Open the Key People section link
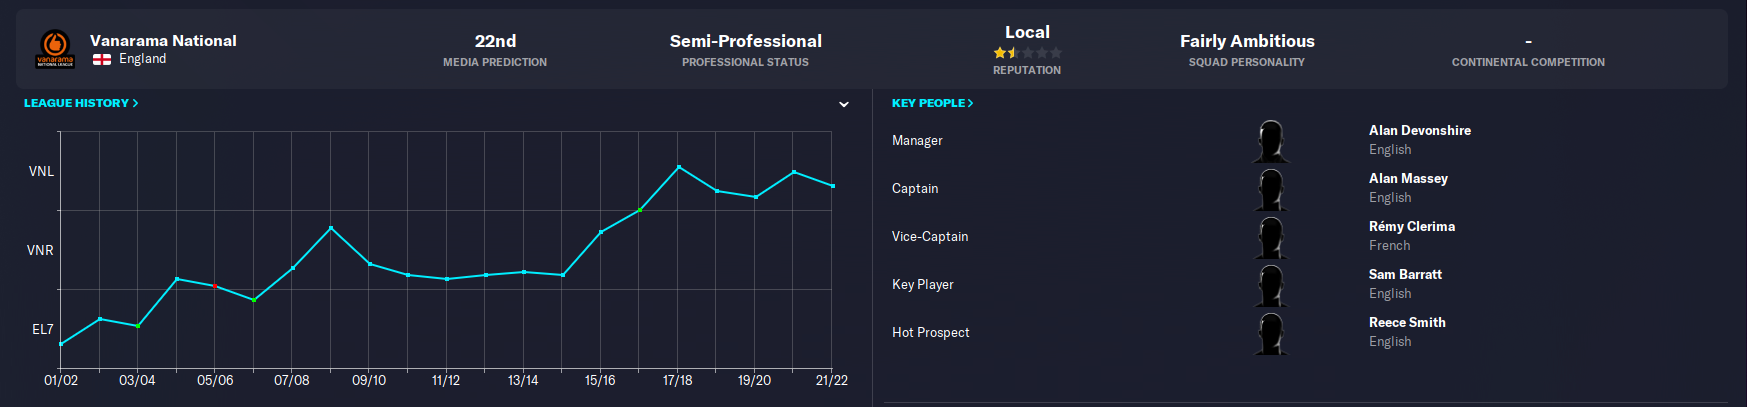The height and width of the screenshot is (407, 1747). (x=932, y=103)
